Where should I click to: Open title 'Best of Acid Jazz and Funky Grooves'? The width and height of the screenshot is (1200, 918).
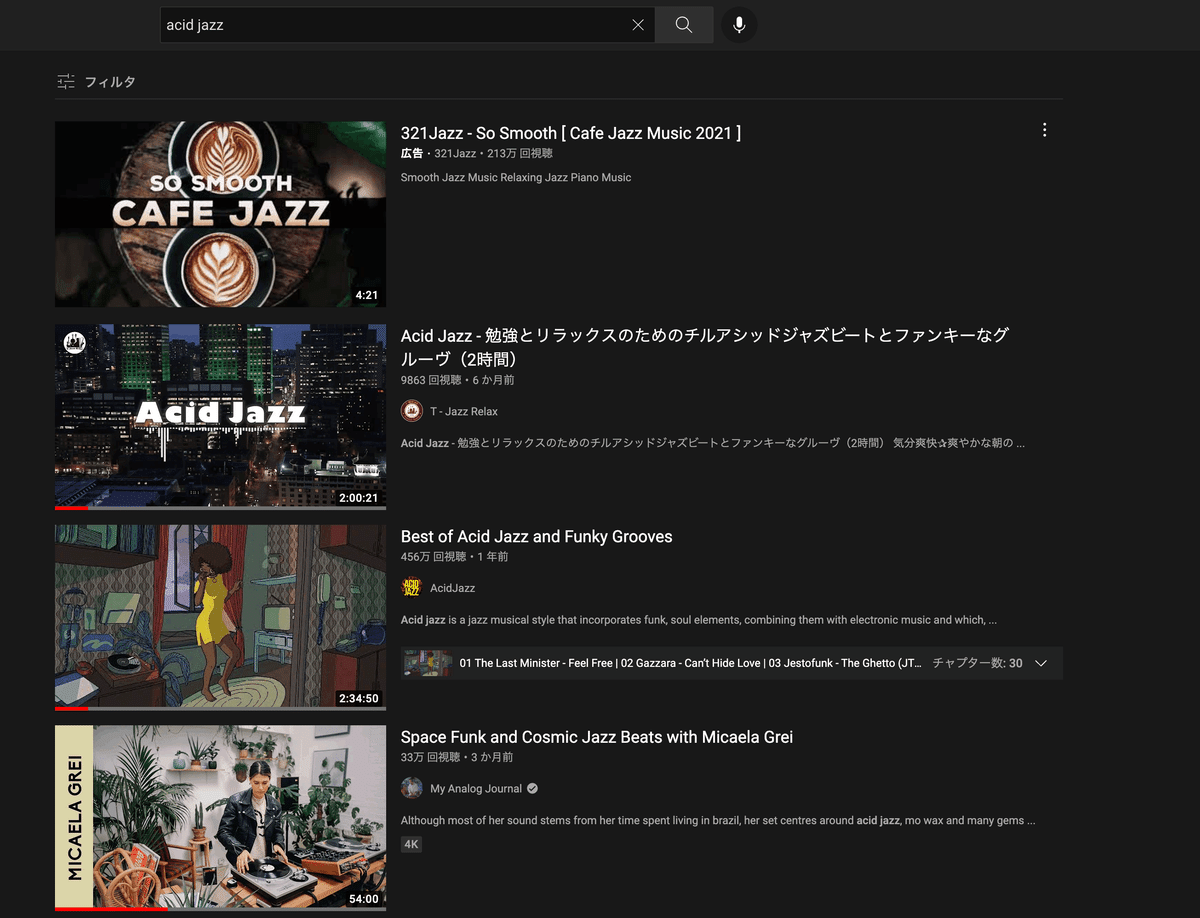537,537
